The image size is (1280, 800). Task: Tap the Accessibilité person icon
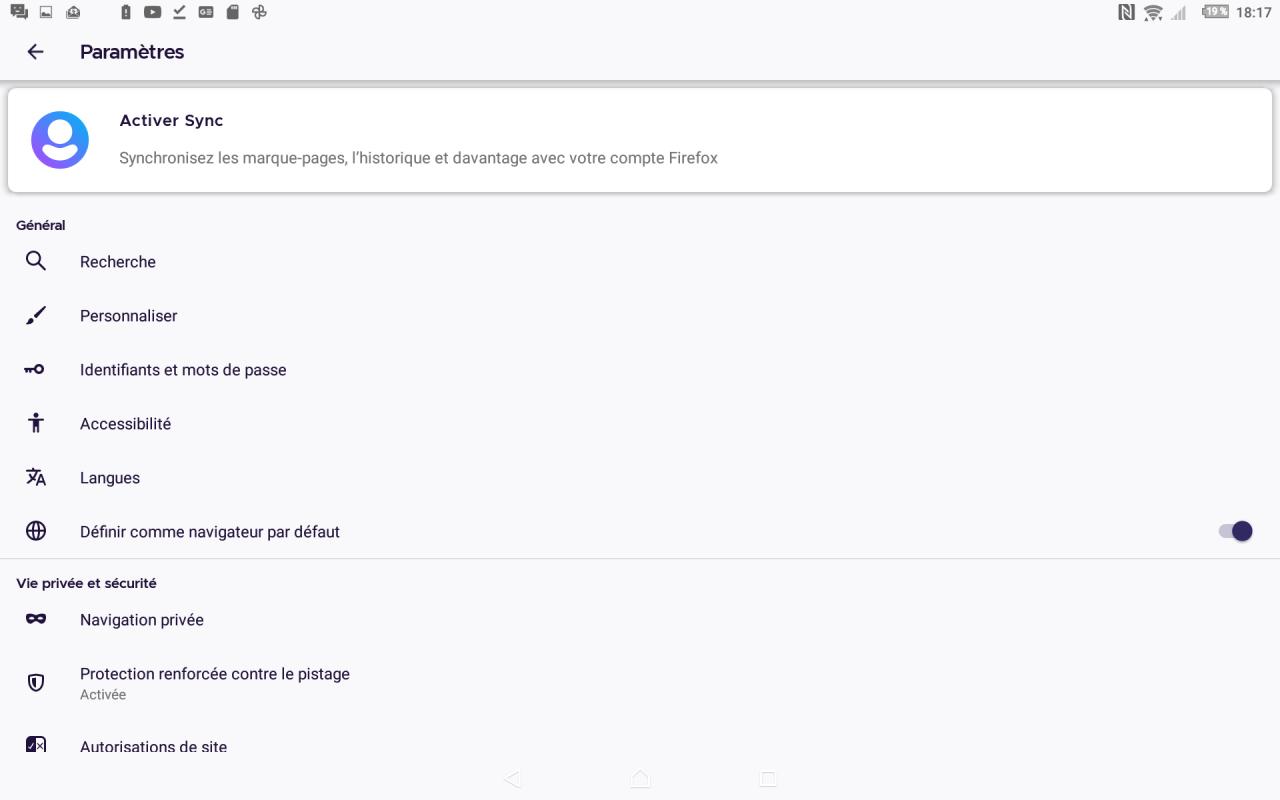click(x=36, y=424)
